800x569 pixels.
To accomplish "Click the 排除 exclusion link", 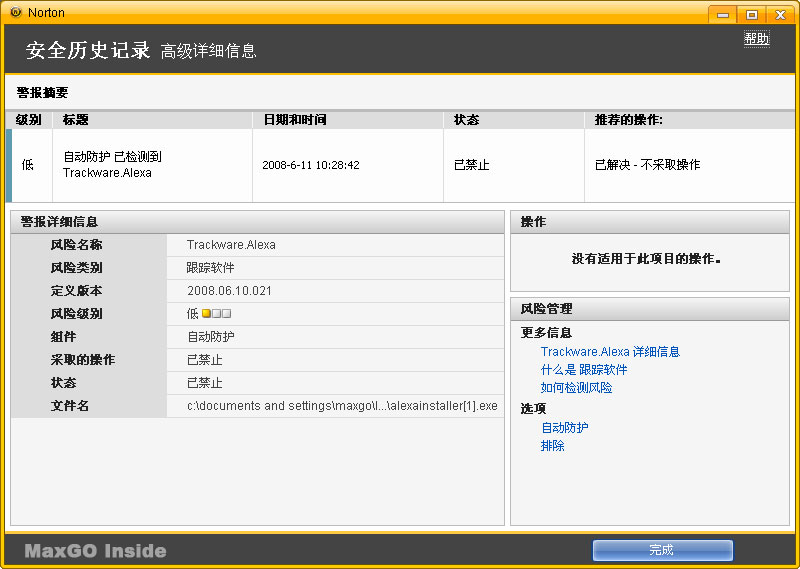I will click(x=553, y=446).
